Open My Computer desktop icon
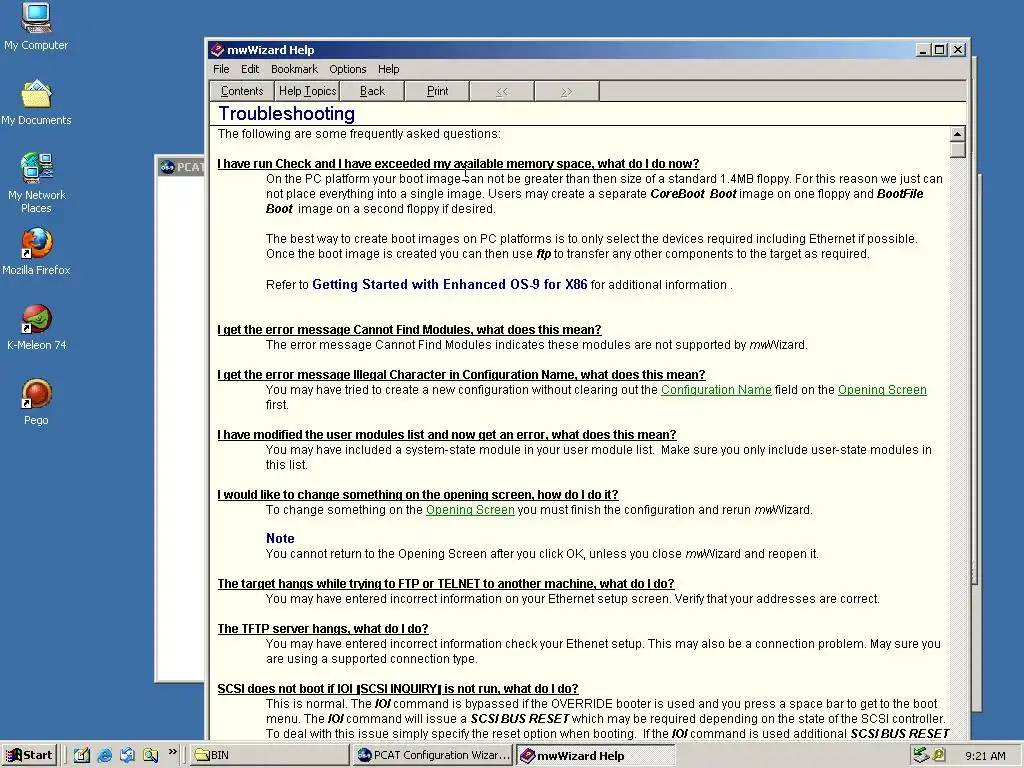This screenshot has width=1024, height=768. (37, 26)
